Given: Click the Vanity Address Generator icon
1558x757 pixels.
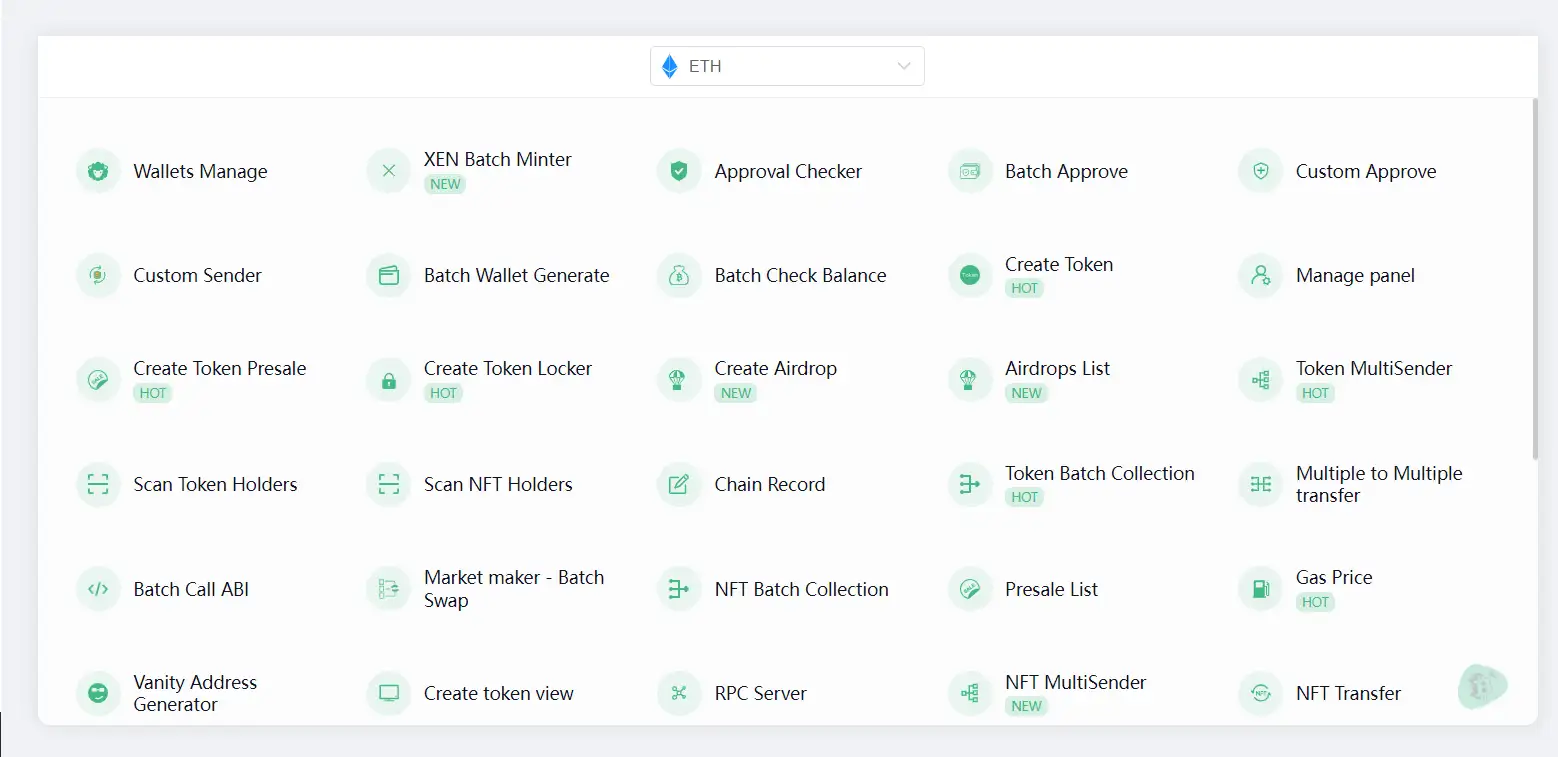Looking at the screenshot, I should tap(98, 693).
